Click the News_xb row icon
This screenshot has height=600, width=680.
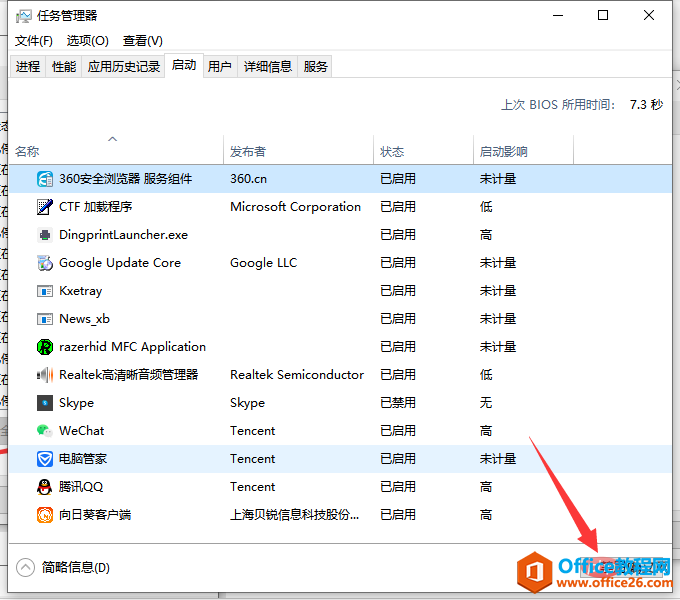click(45, 319)
